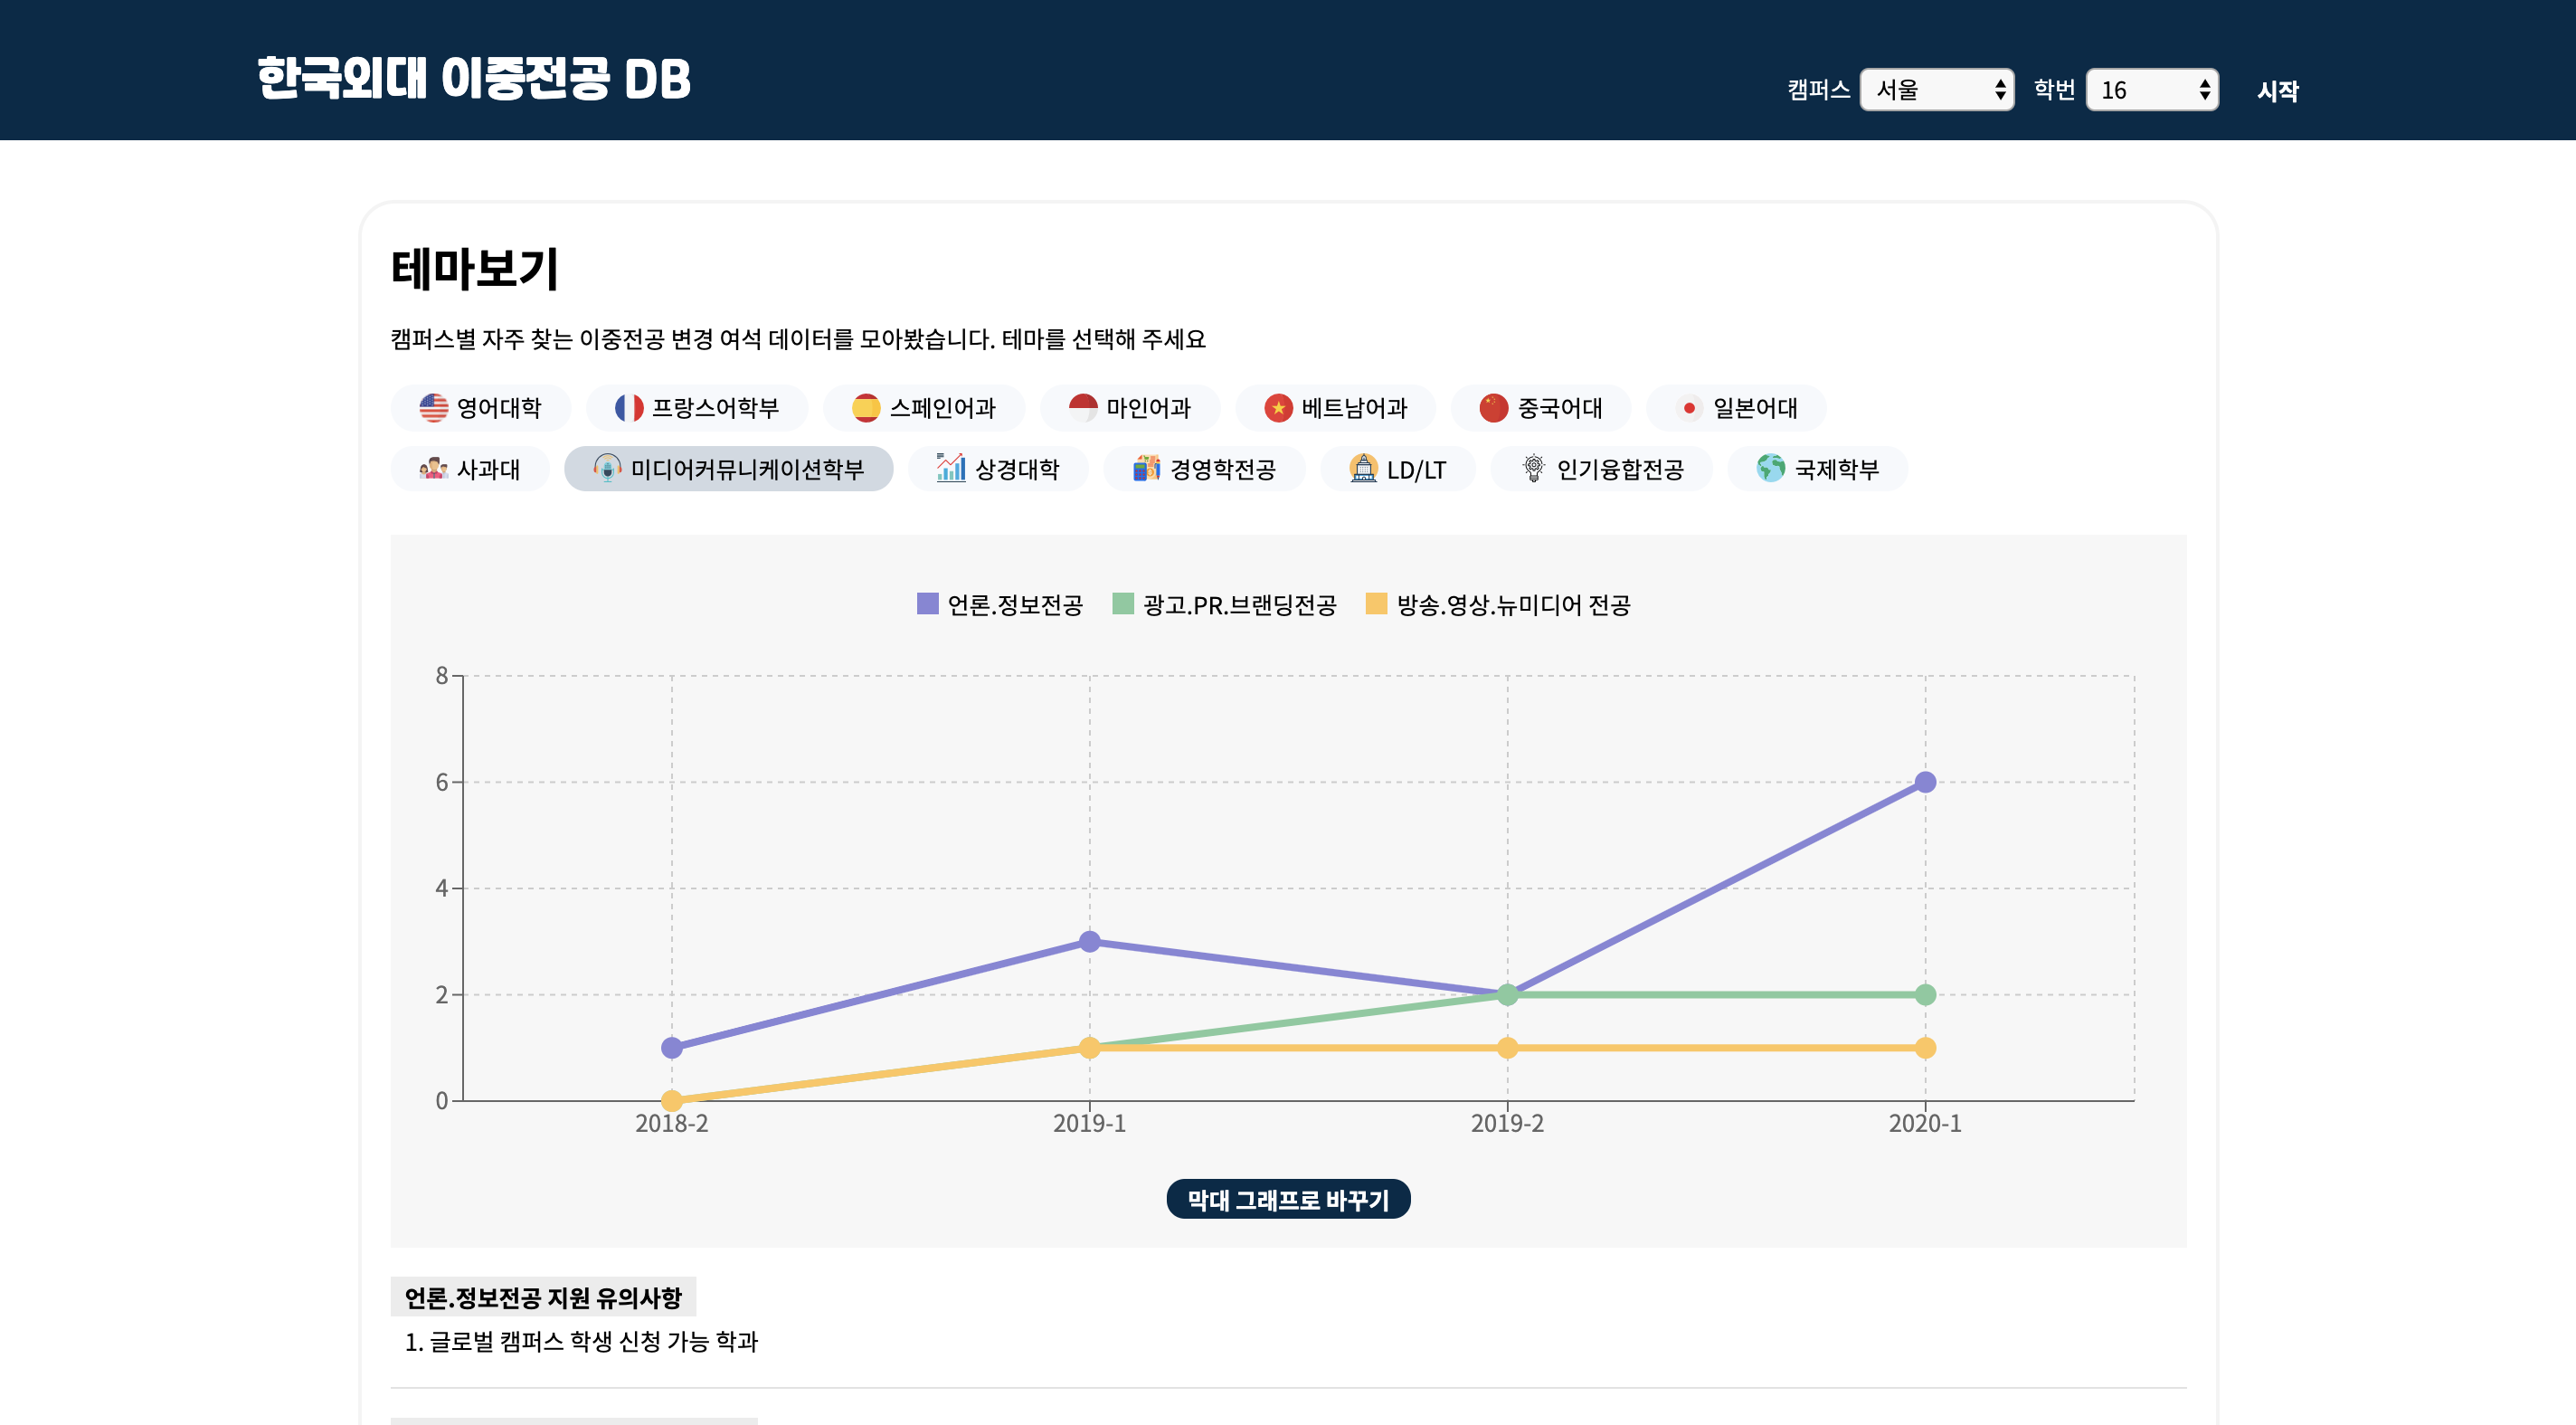
Task: Click the 시작 button in header
Action: pos(2278,91)
